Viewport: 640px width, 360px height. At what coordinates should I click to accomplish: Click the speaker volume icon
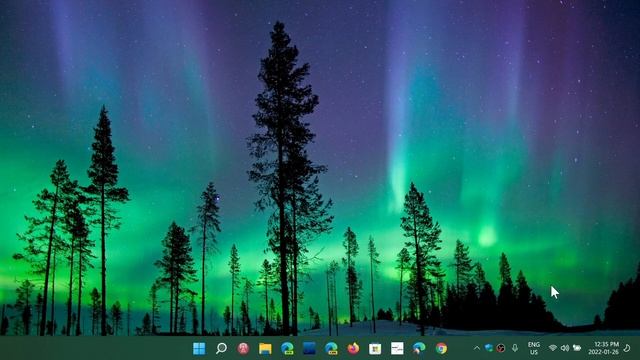click(x=565, y=348)
